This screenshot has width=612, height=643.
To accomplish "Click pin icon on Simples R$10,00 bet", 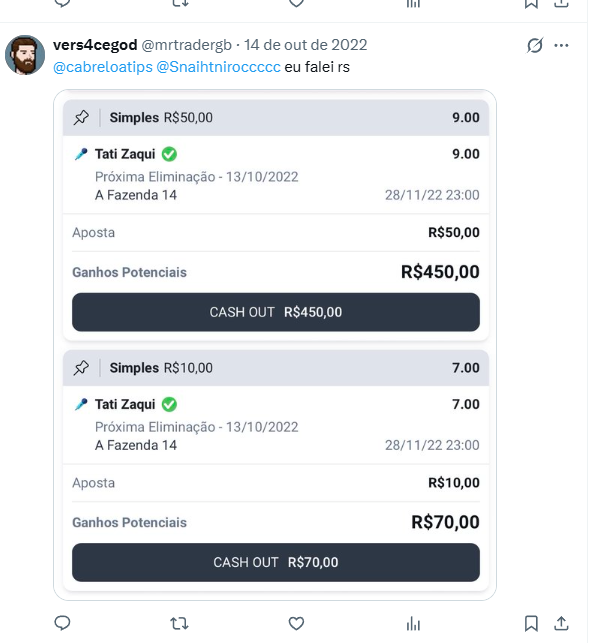I will pyautogui.click(x=81, y=368).
